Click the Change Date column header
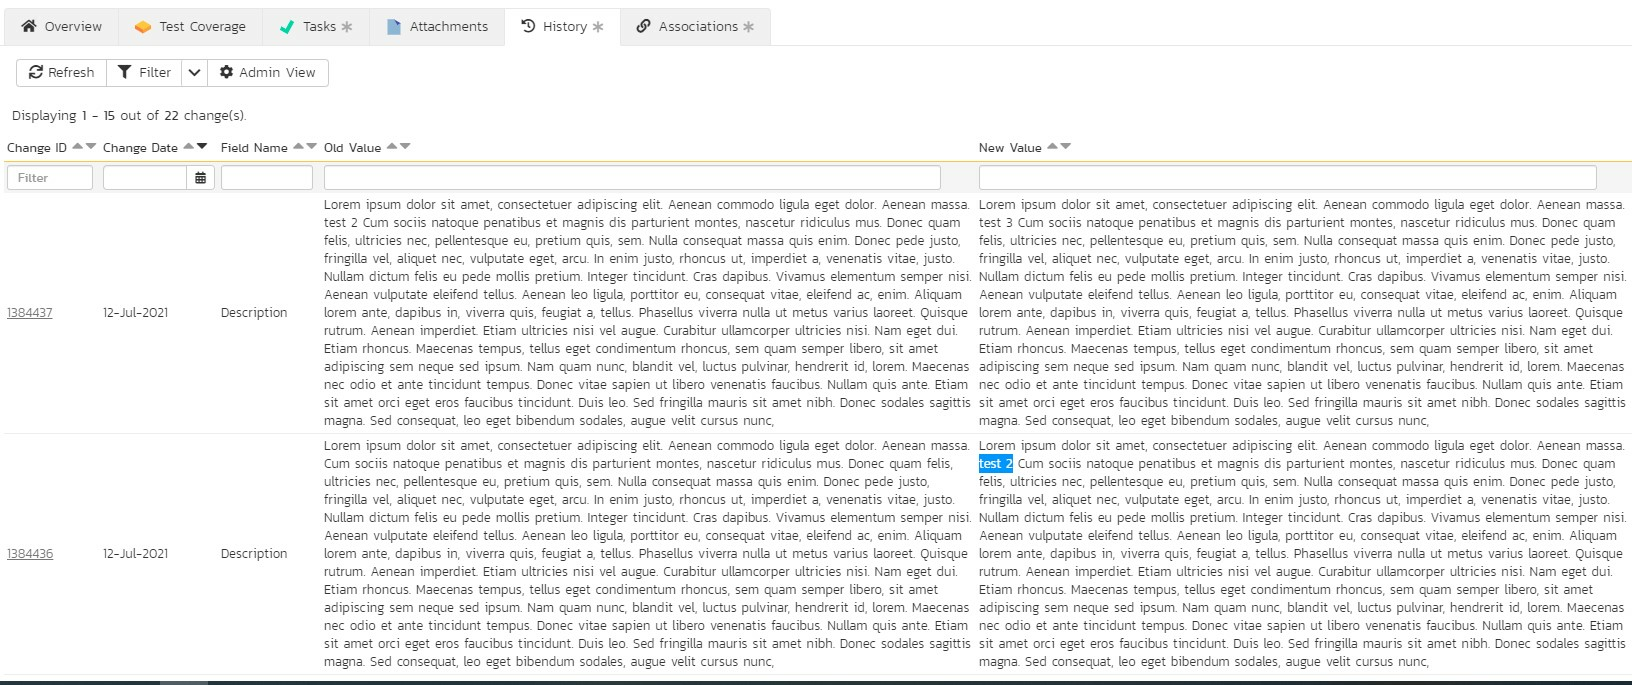The width and height of the screenshot is (1632, 685). coord(140,148)
